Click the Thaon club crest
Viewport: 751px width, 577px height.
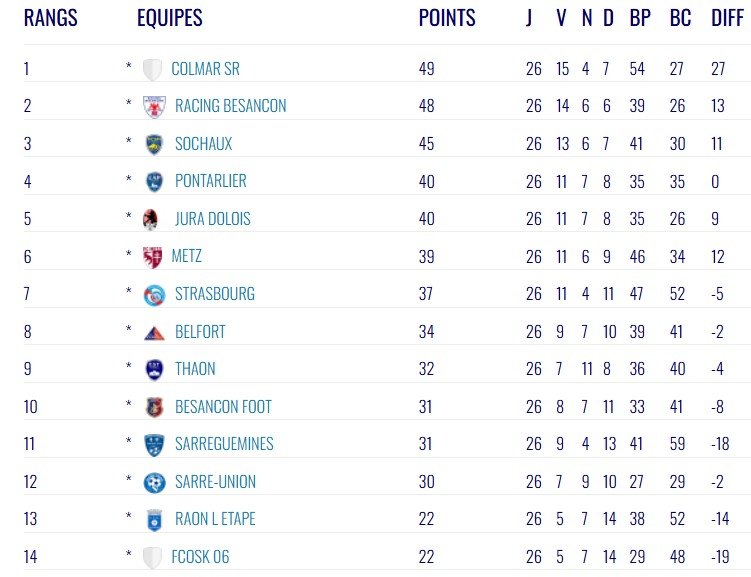(154, 369)
